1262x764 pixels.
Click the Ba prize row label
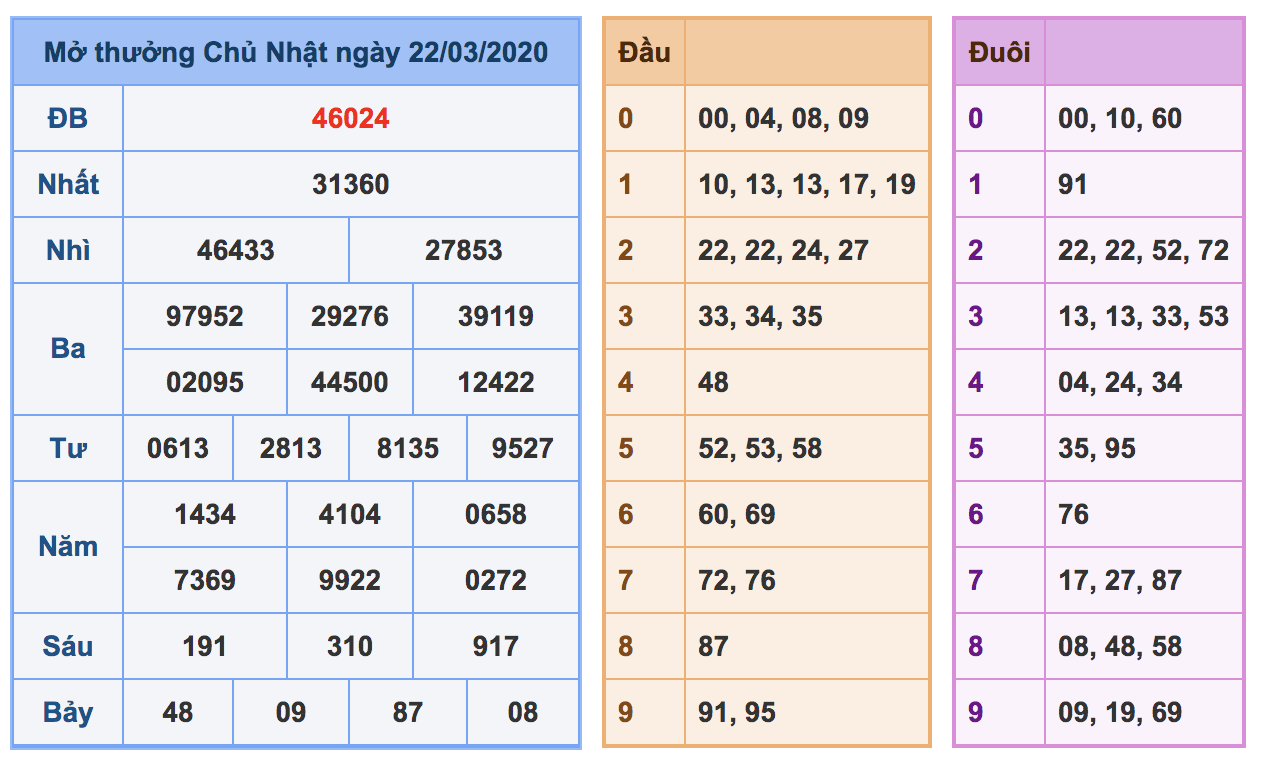tap(65, 349)
